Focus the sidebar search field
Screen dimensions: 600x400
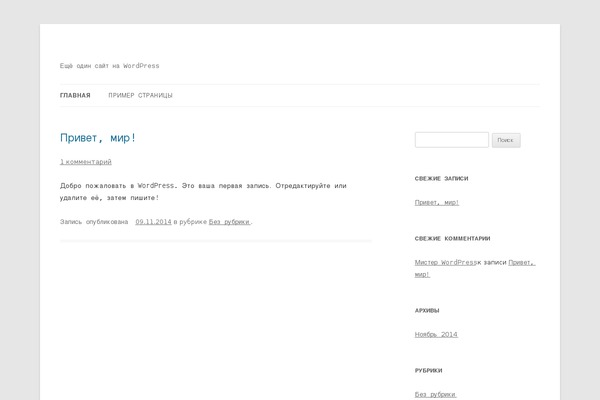coord(452,140)
